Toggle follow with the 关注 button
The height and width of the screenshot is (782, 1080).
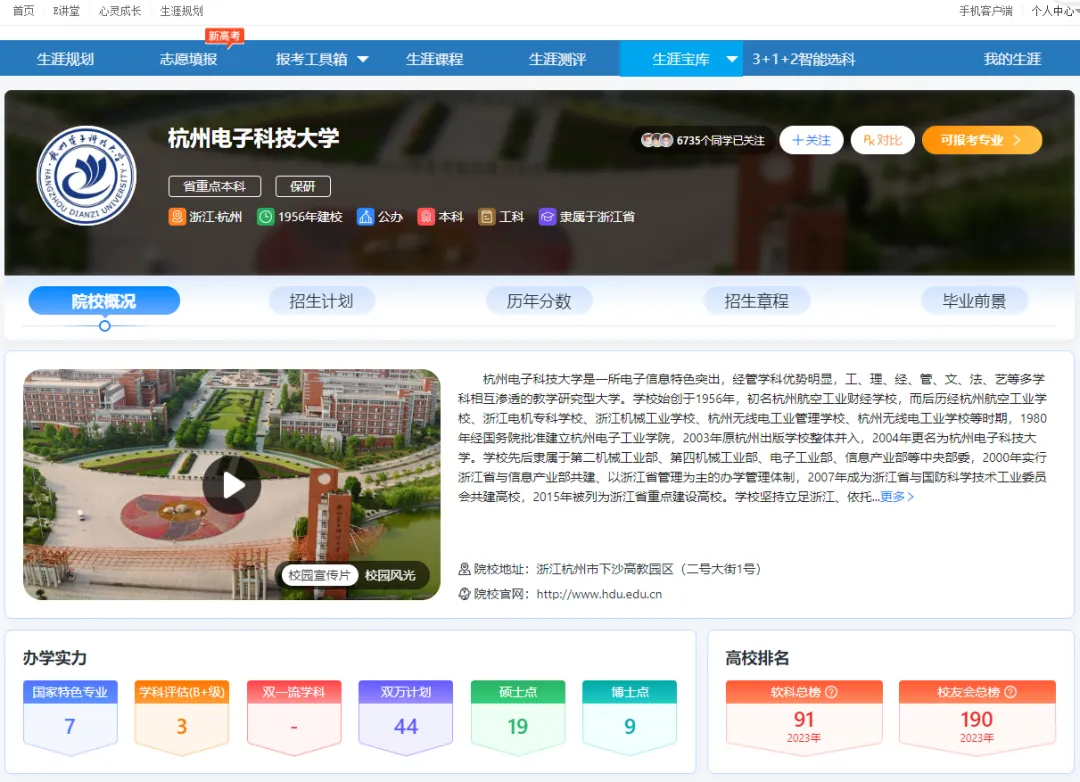[x=811, y=140]
